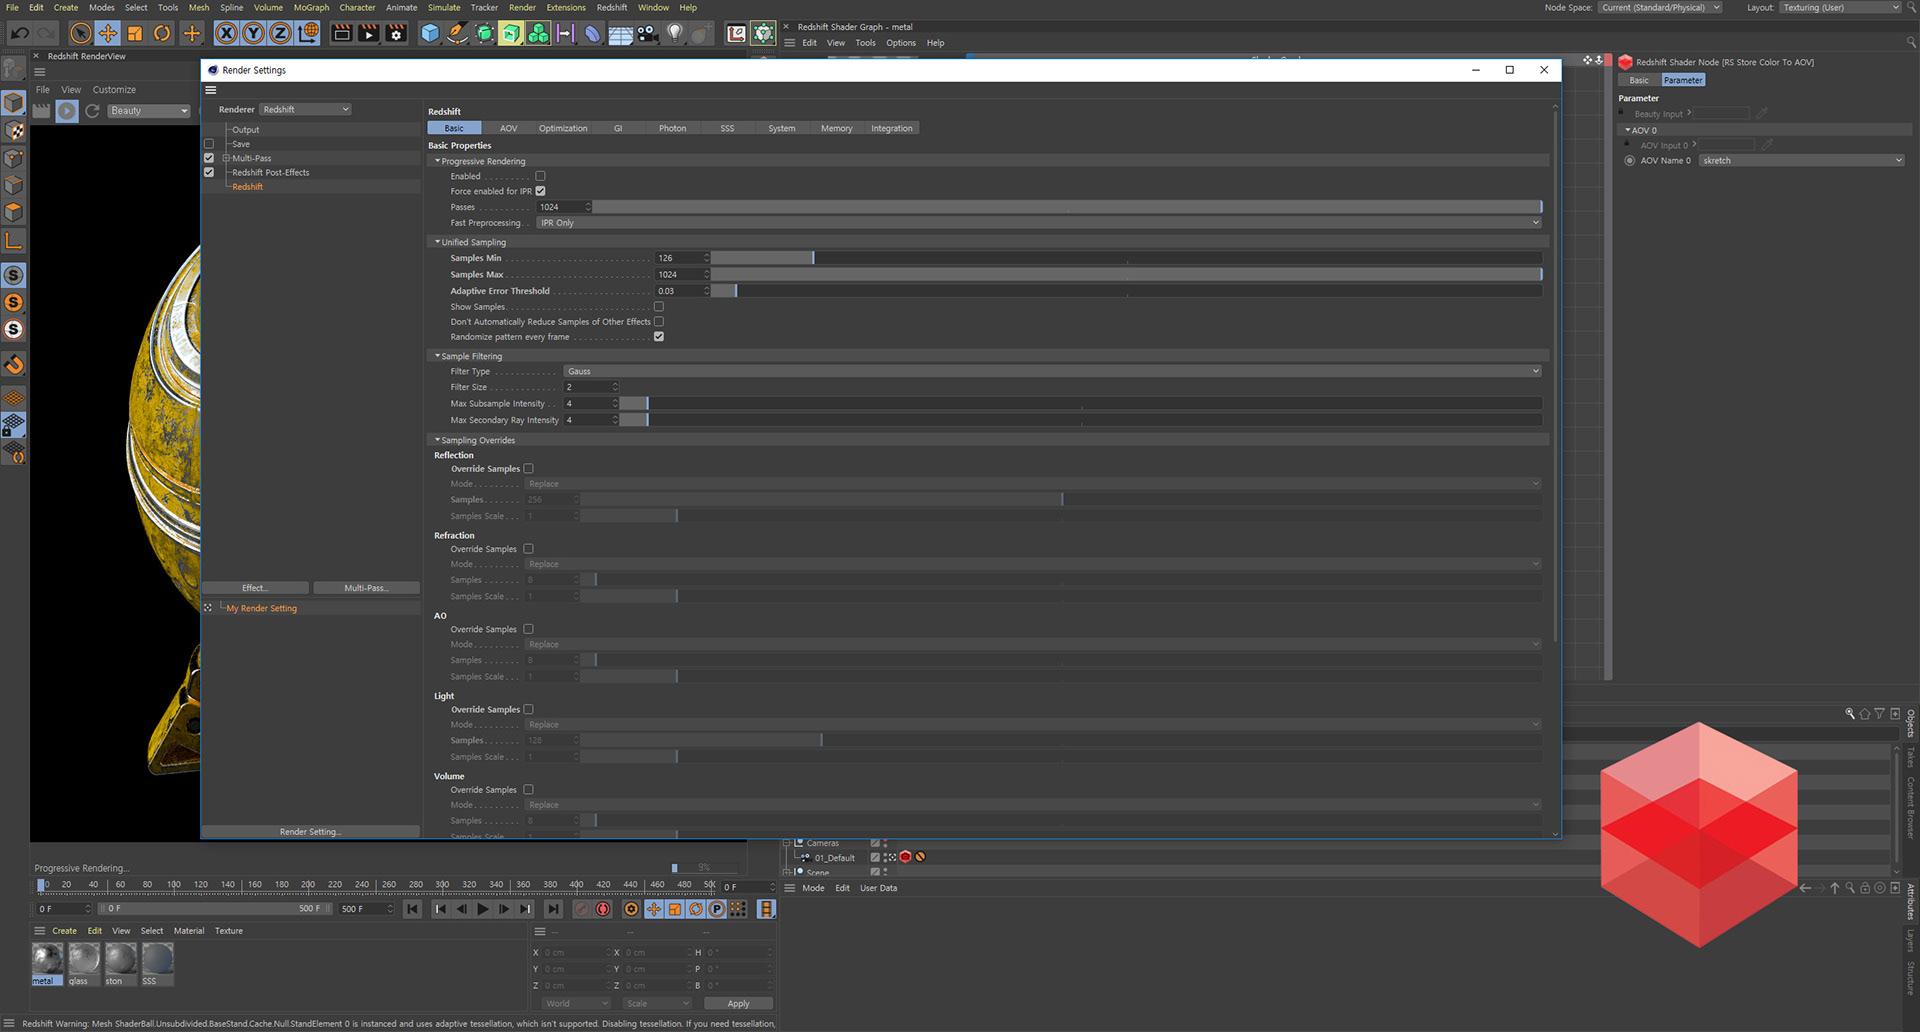Open Edit Render Settings gear clapper icon

coord(396,34)
